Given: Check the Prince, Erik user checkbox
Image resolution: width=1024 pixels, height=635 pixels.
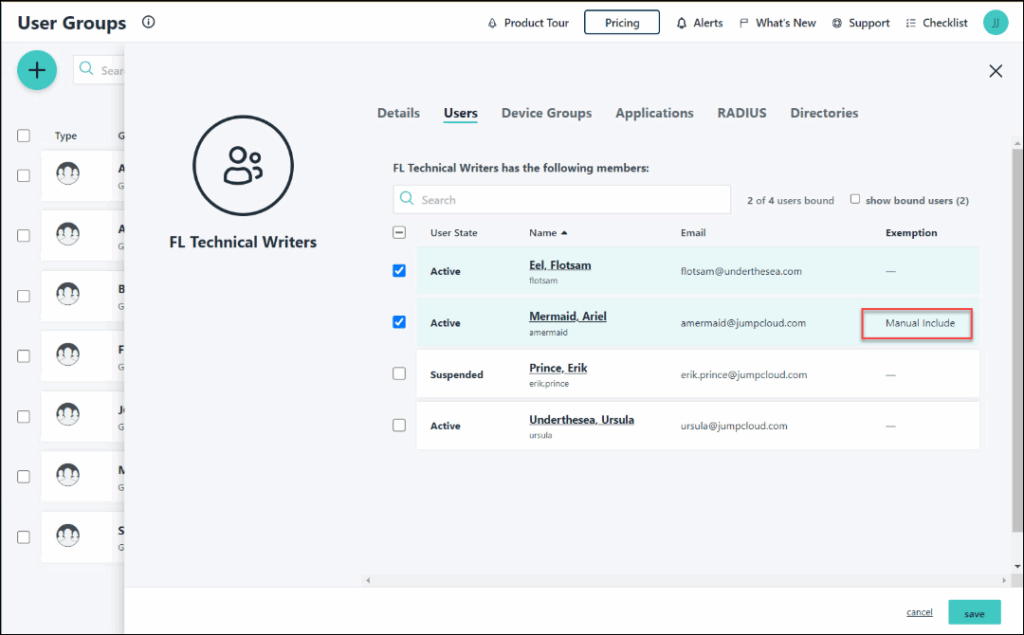Looking at the screenshot, I should click(399, 373).
